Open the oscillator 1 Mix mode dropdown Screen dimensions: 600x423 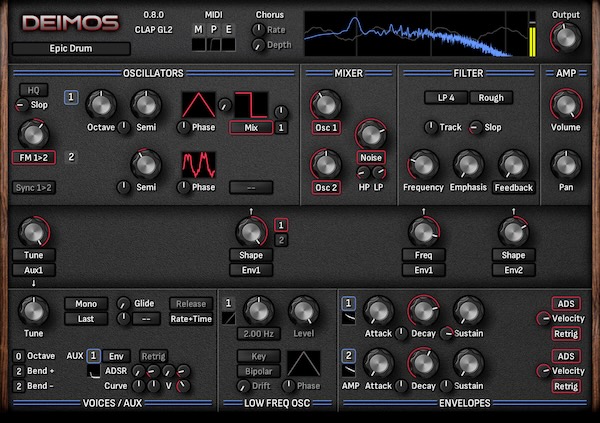(x=251, y=127)
